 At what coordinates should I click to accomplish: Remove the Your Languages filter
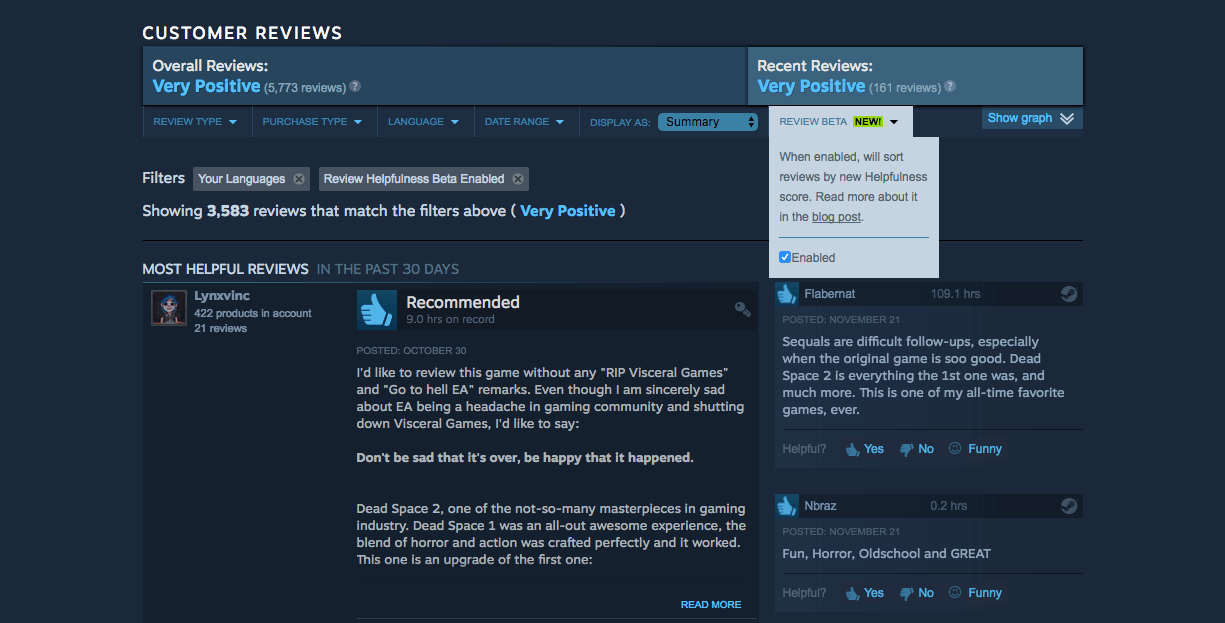tap(297, 179)
